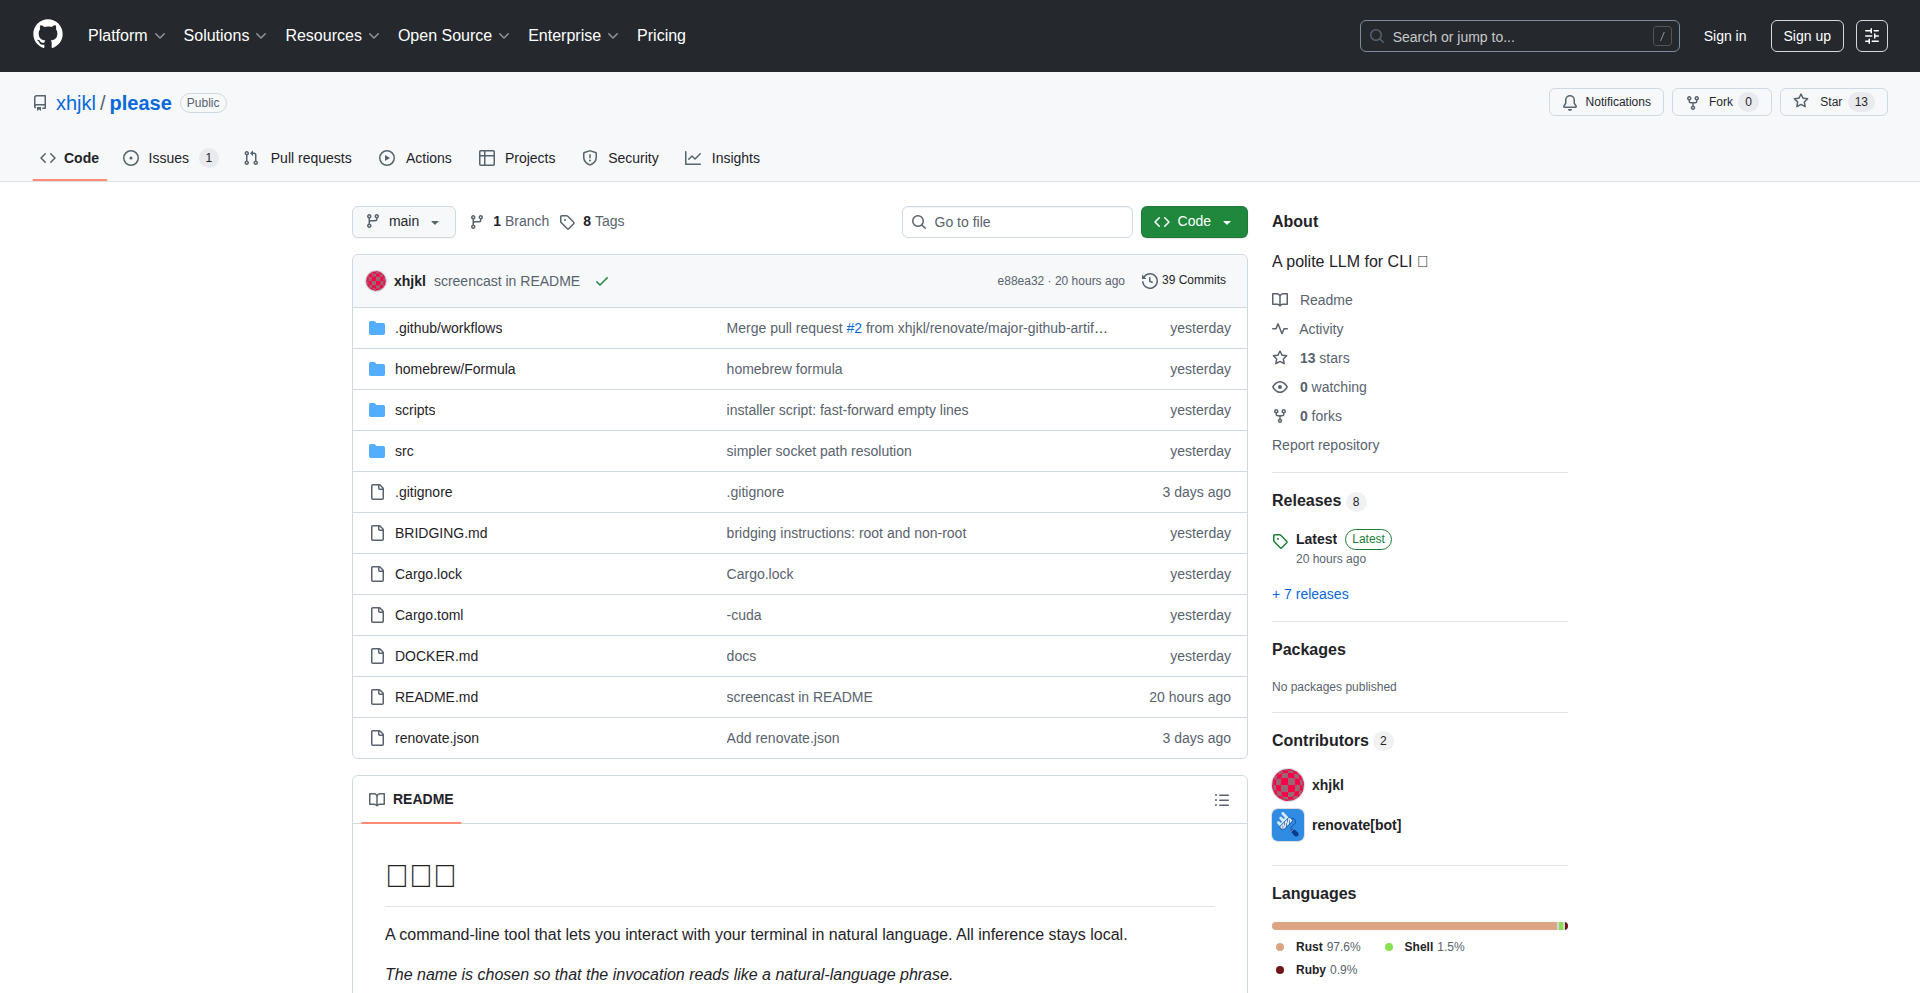Click the Readme book icon in About
This screenshot has width=1920, height=993.
click(1280, 300)
